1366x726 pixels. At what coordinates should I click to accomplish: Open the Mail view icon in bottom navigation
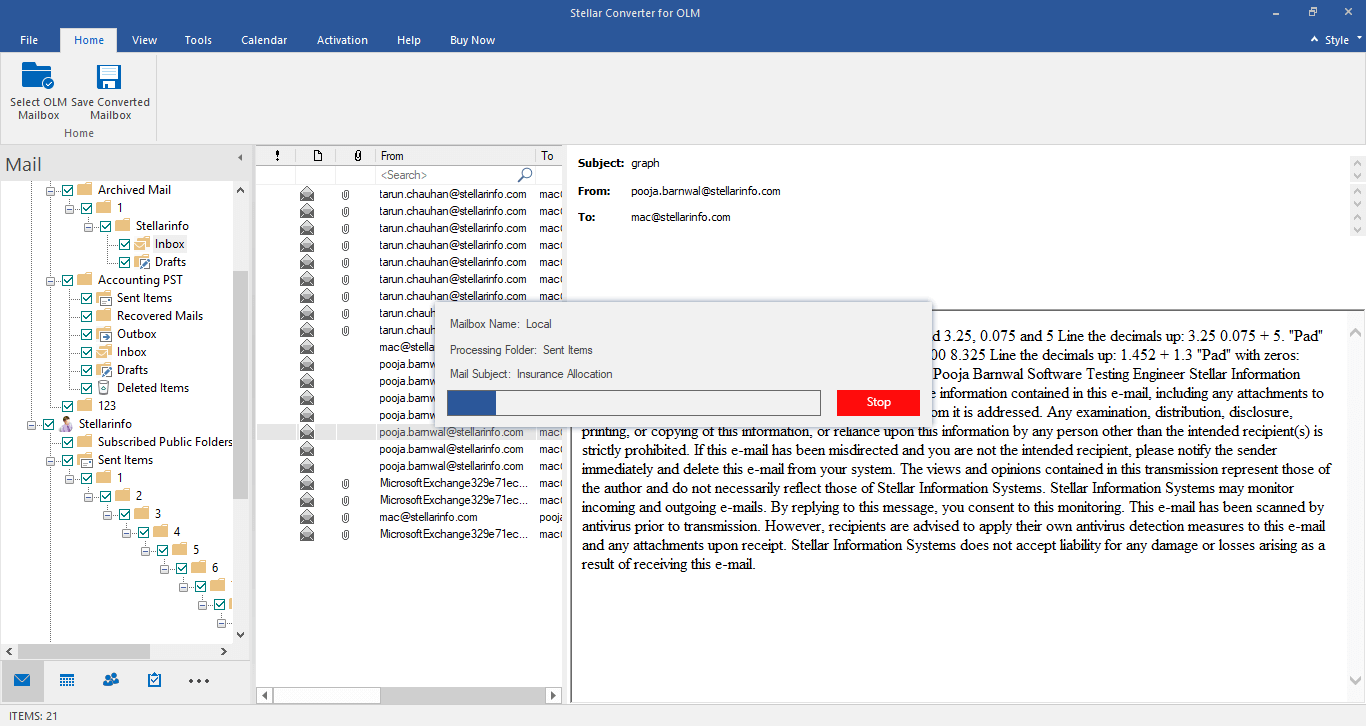22,680
